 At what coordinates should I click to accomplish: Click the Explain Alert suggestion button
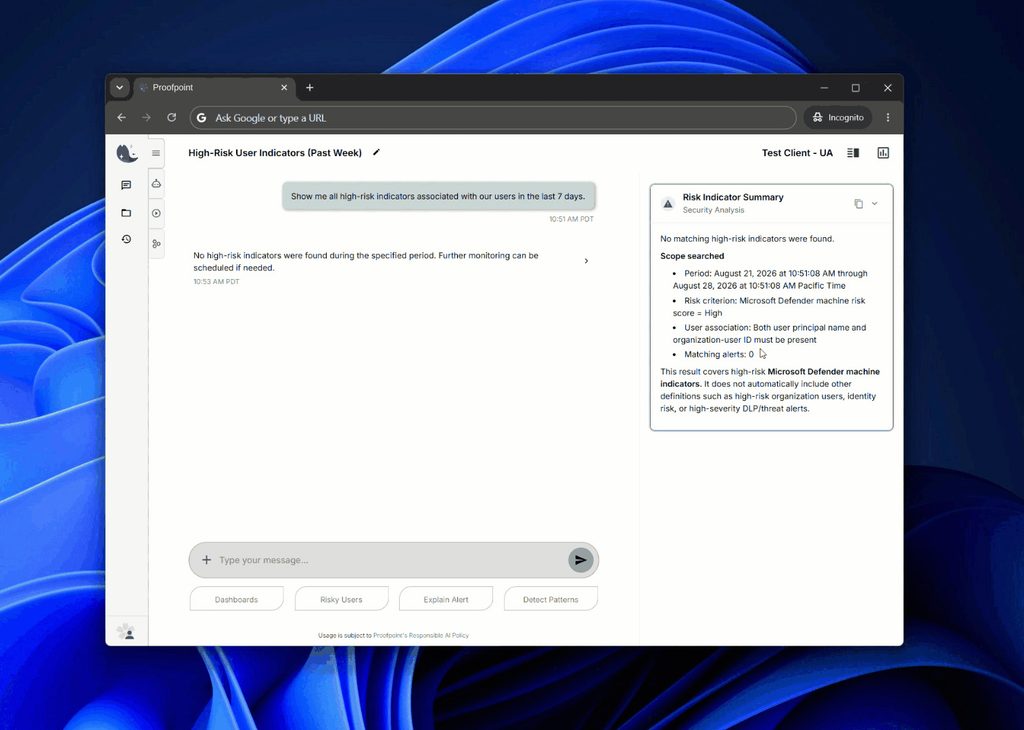(x=446, y=599)
